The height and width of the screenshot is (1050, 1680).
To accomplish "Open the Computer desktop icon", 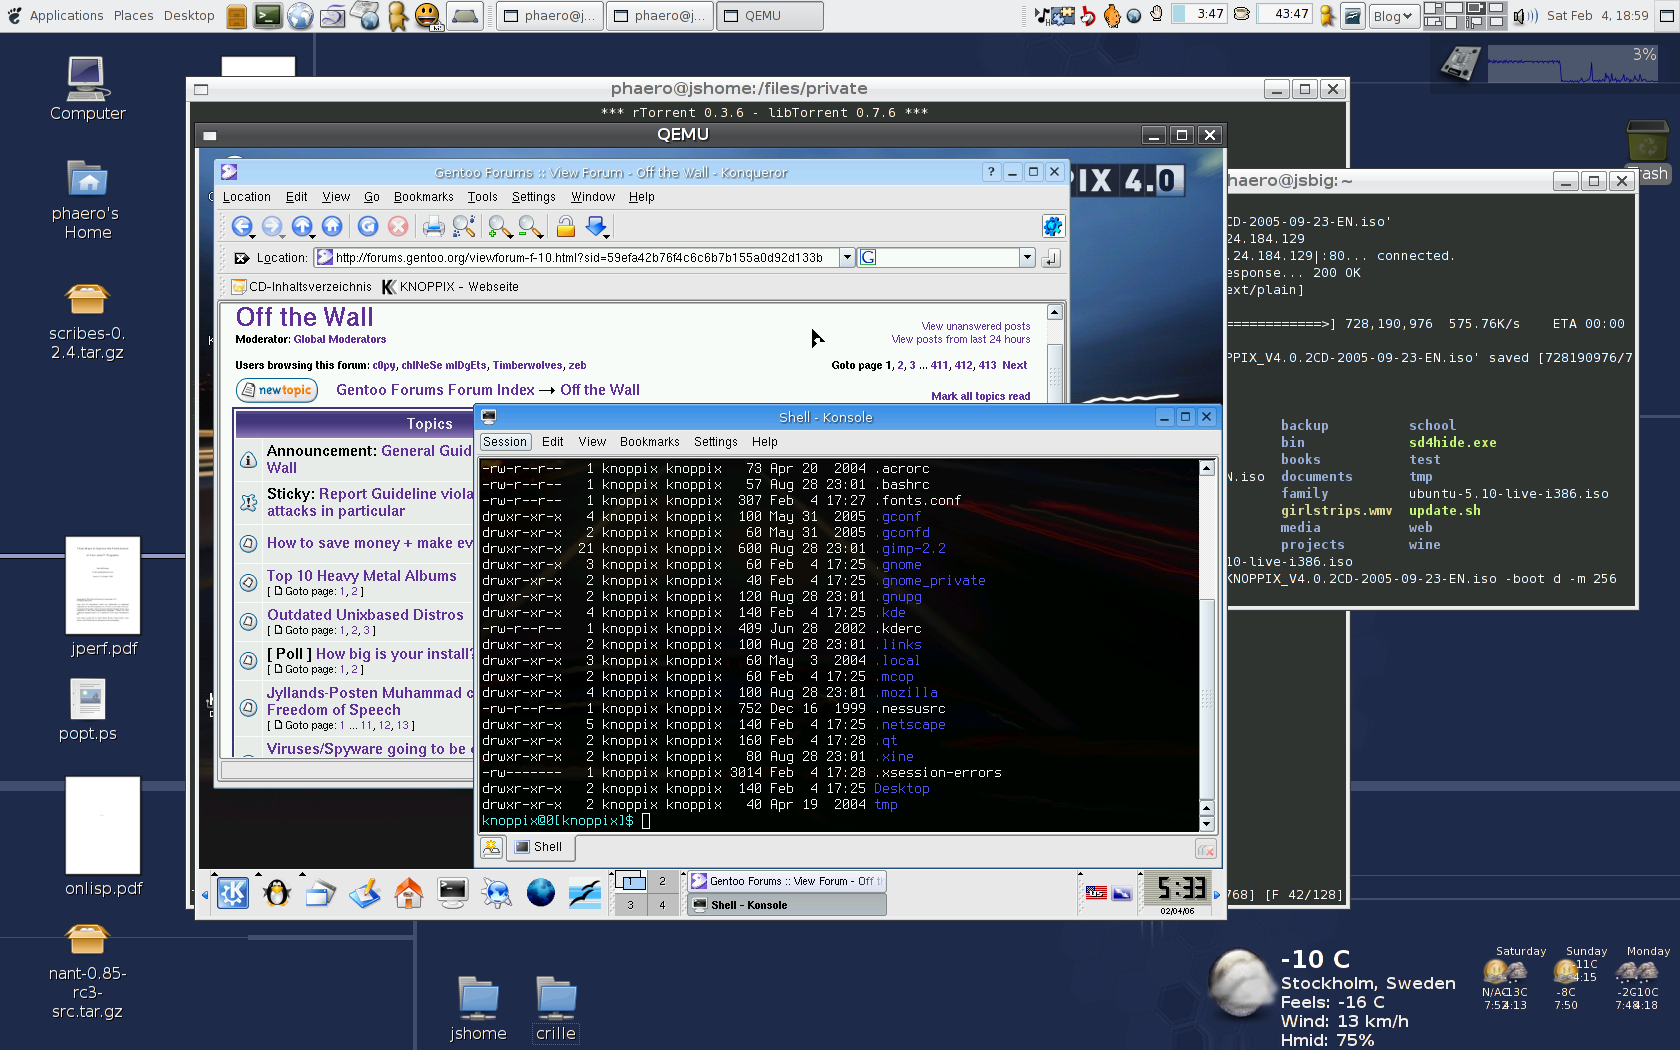I will click(88, 90).
